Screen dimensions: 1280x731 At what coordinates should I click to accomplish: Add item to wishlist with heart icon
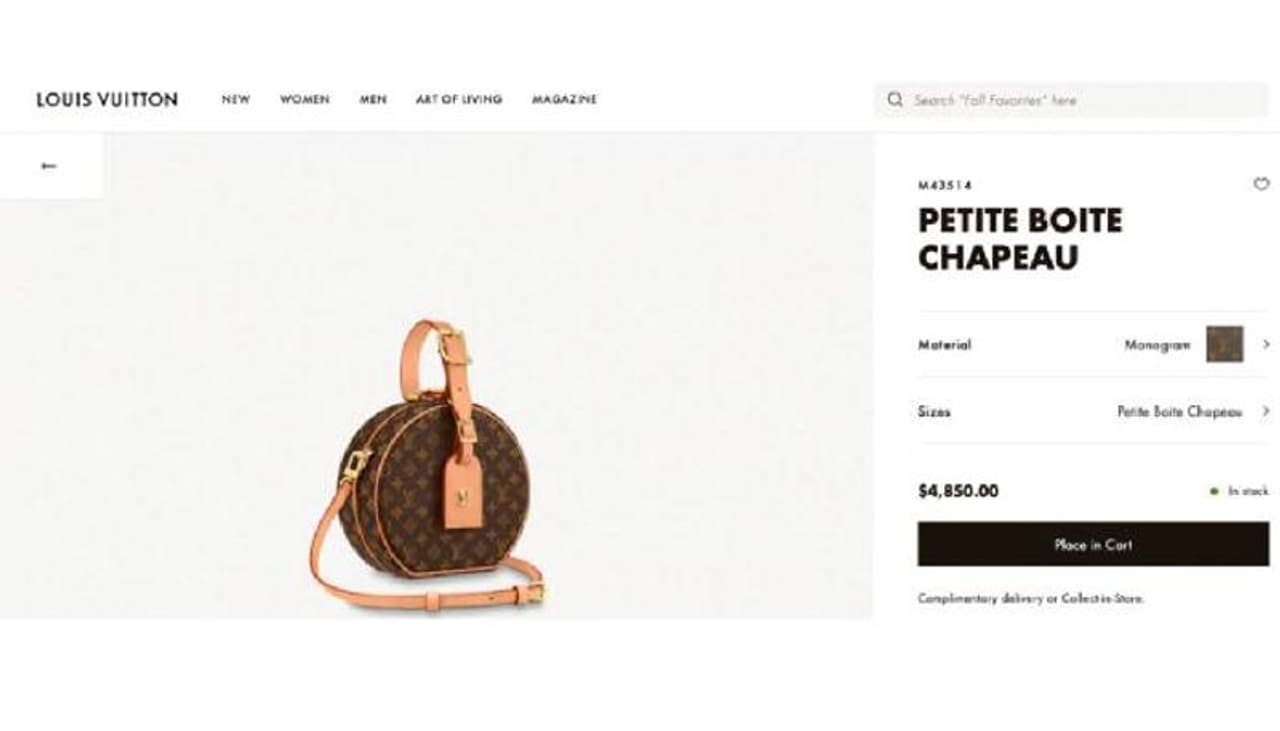[x=1261, y=184]
